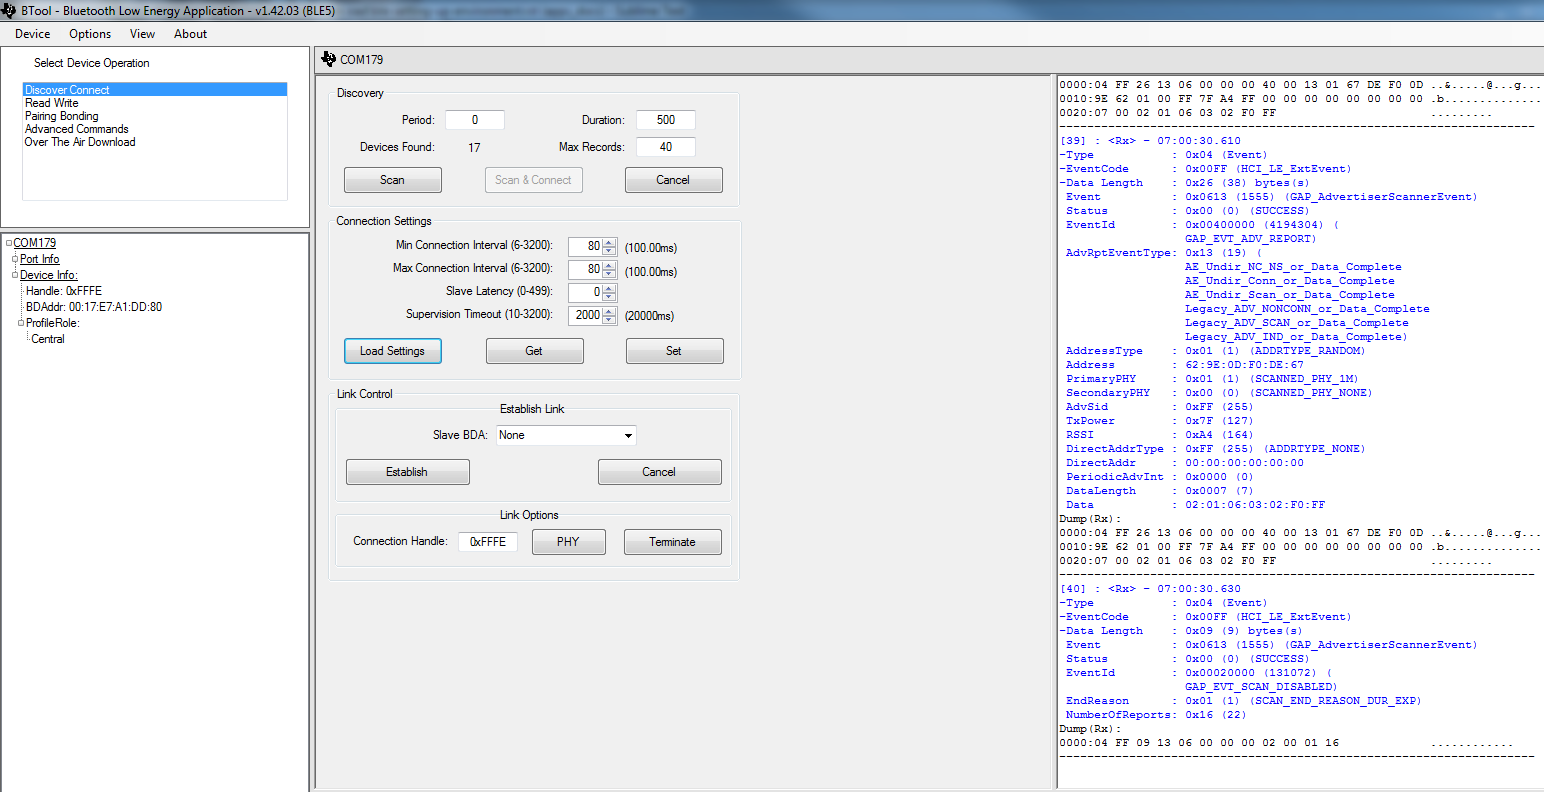Apply connection settings with the Set button
The image size is (1544, 792).
[x=675, y=350]
